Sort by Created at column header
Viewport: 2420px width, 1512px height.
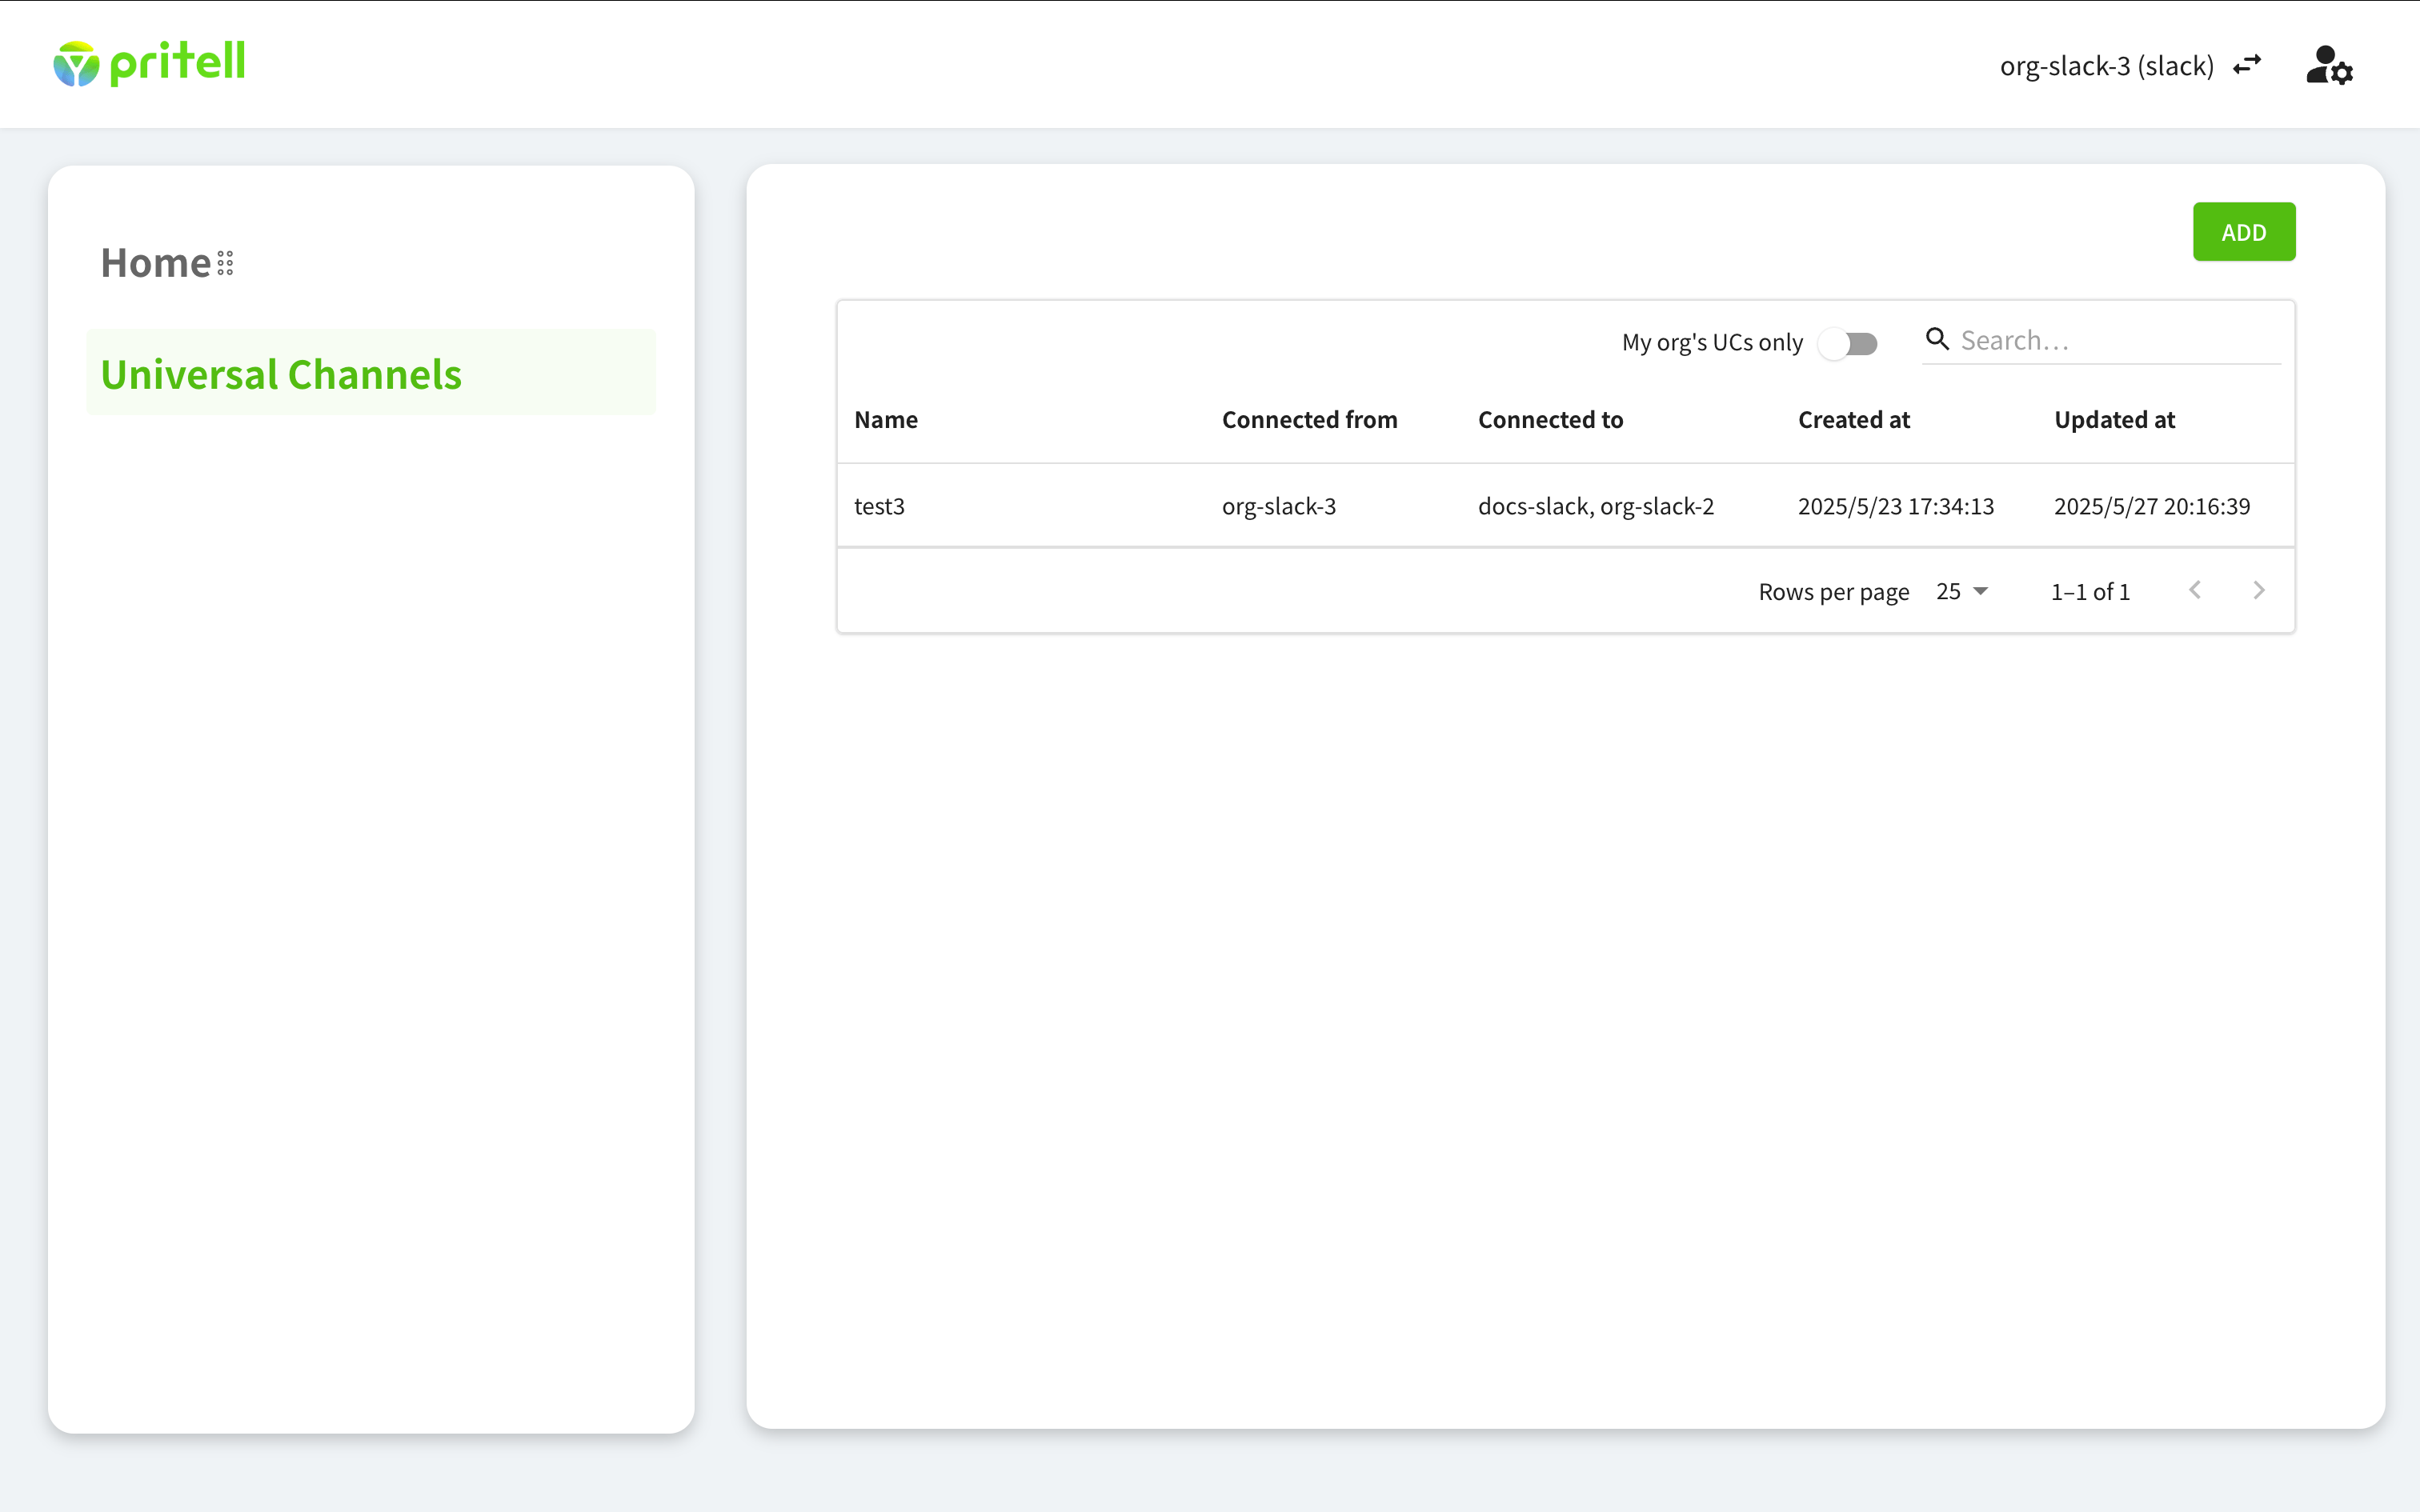(x=1854, y=420)
